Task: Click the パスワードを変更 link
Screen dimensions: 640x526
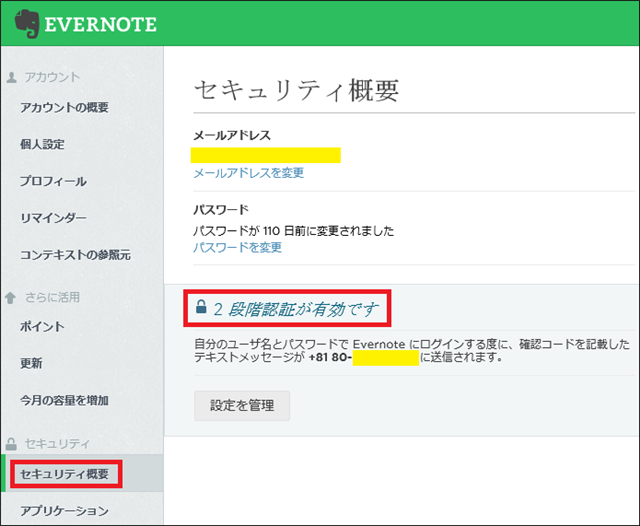Action: (x=238, y=247)
